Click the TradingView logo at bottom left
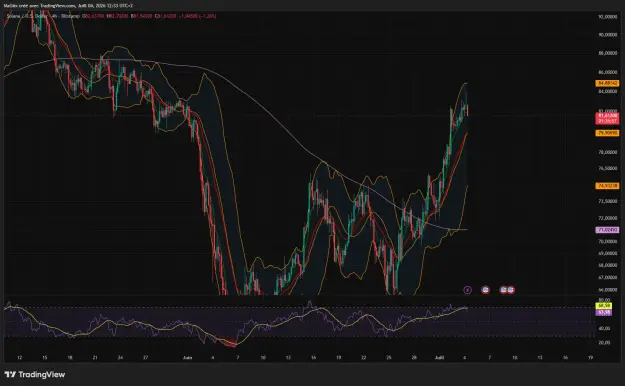 pos(35,374)
